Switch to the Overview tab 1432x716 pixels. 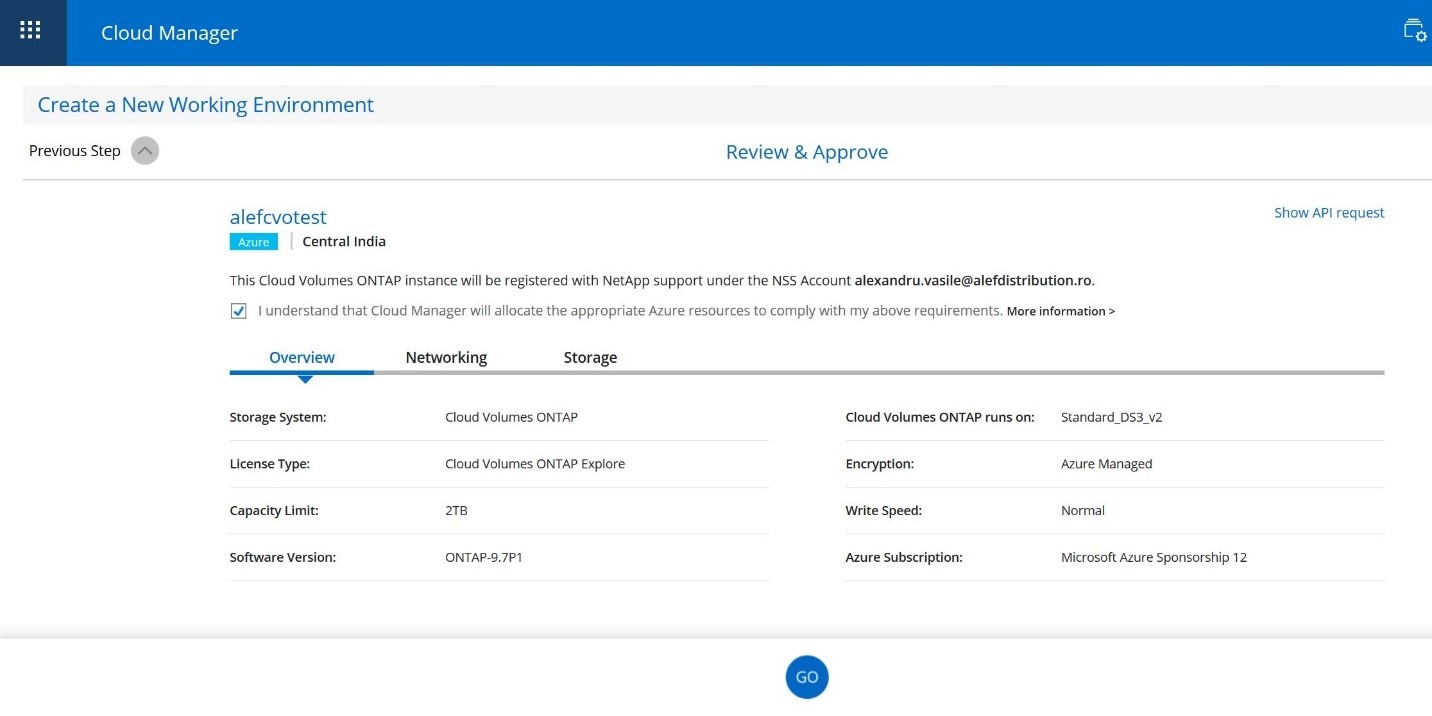[302, 357]
